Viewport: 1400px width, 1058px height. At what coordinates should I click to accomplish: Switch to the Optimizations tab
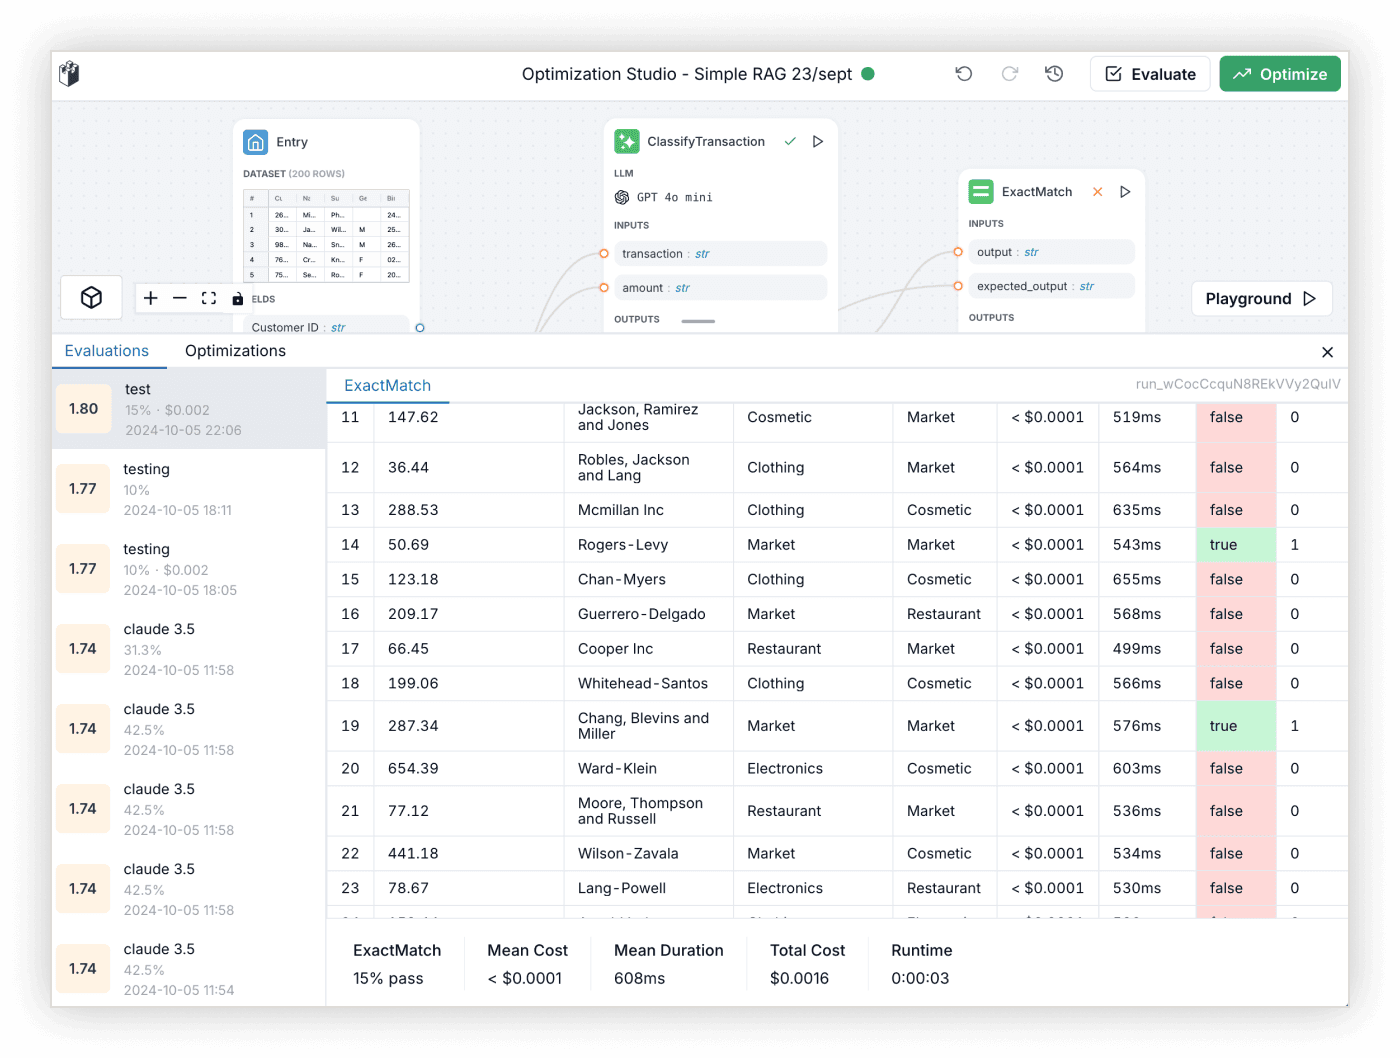point(235,351)
